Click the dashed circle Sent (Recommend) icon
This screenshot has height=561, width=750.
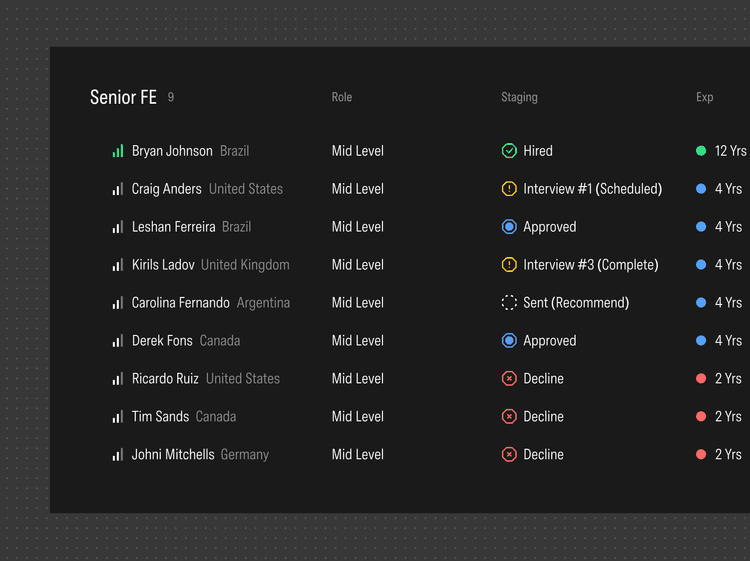[509, 303]
